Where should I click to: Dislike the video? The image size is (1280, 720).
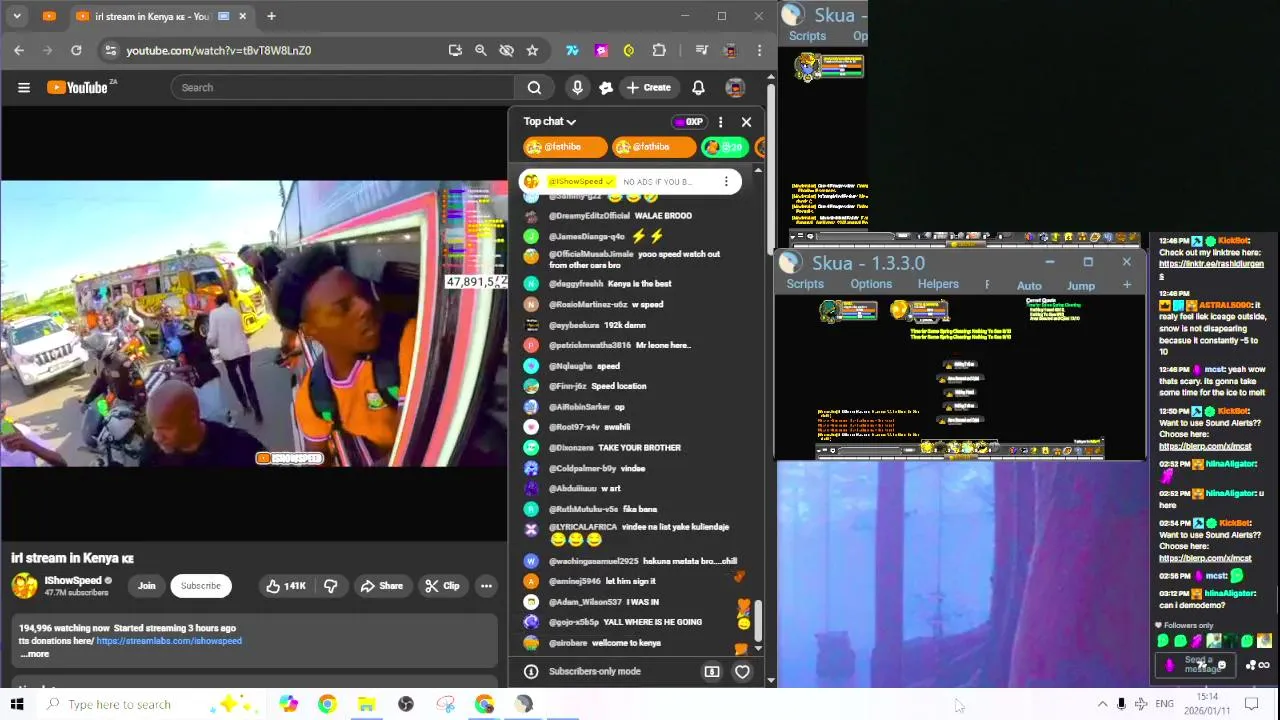tap(330, 586)
